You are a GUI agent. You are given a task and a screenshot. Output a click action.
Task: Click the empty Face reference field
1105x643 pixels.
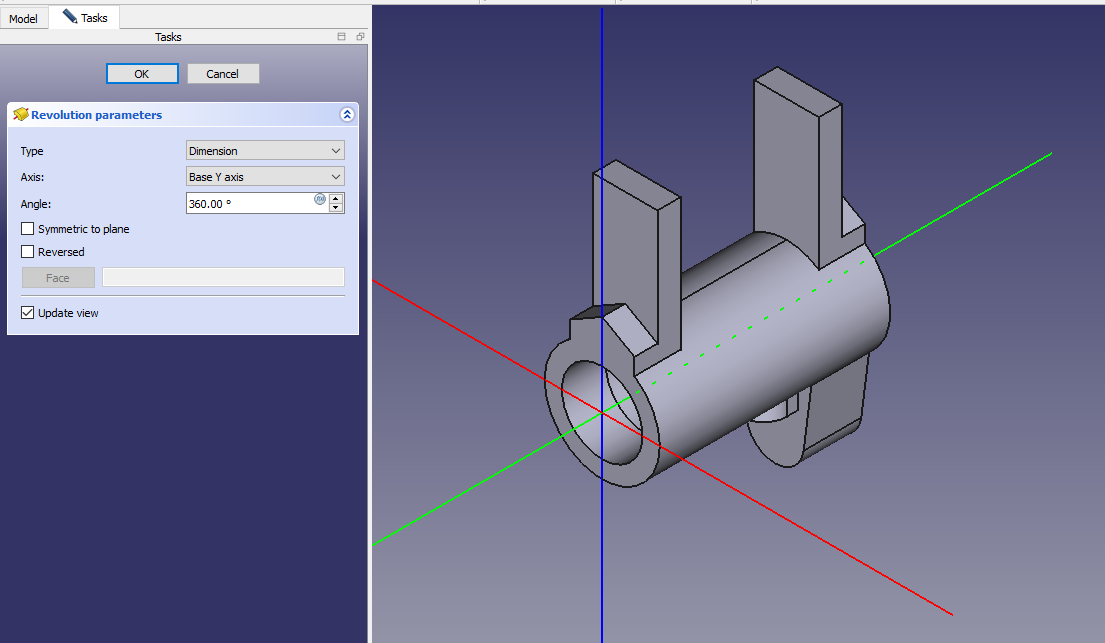(223, 278)
